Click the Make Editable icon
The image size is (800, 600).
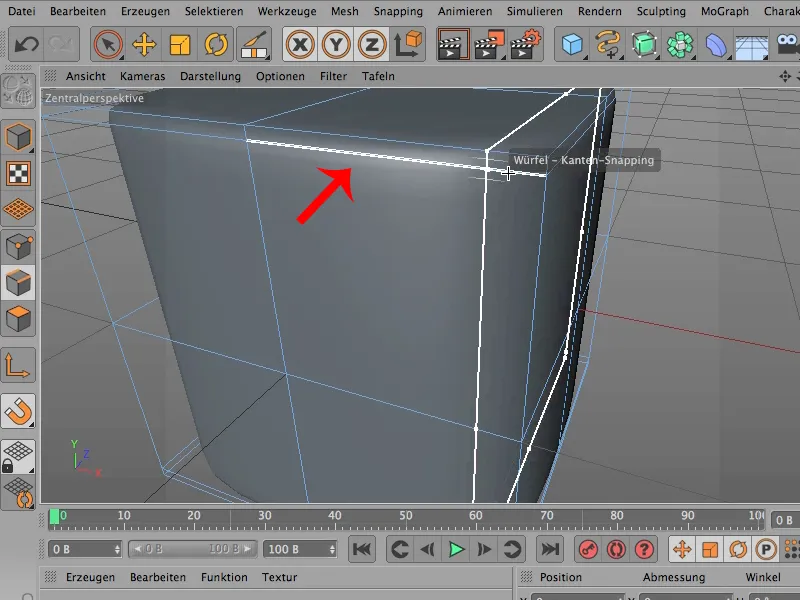pos(18,91)
